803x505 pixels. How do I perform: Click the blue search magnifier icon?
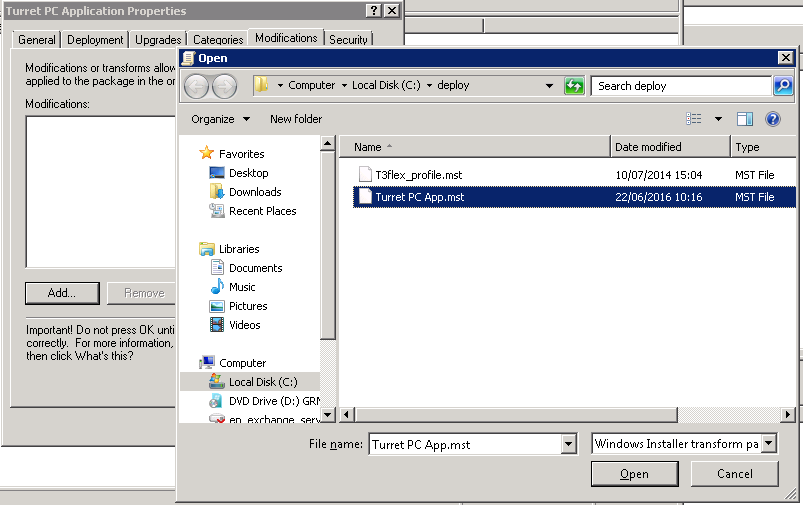click(783, 86)
